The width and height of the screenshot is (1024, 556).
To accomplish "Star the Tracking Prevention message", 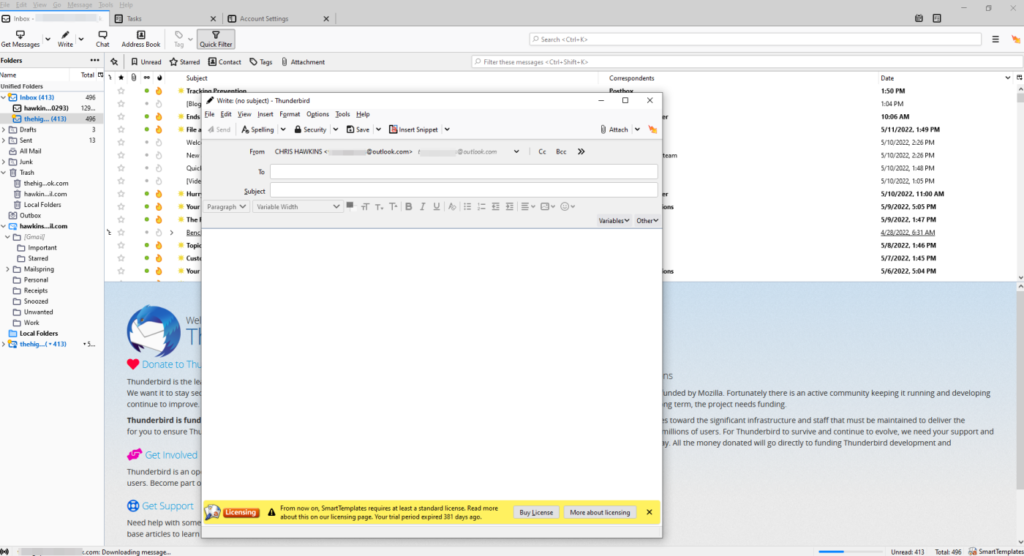I will [121, 91].
